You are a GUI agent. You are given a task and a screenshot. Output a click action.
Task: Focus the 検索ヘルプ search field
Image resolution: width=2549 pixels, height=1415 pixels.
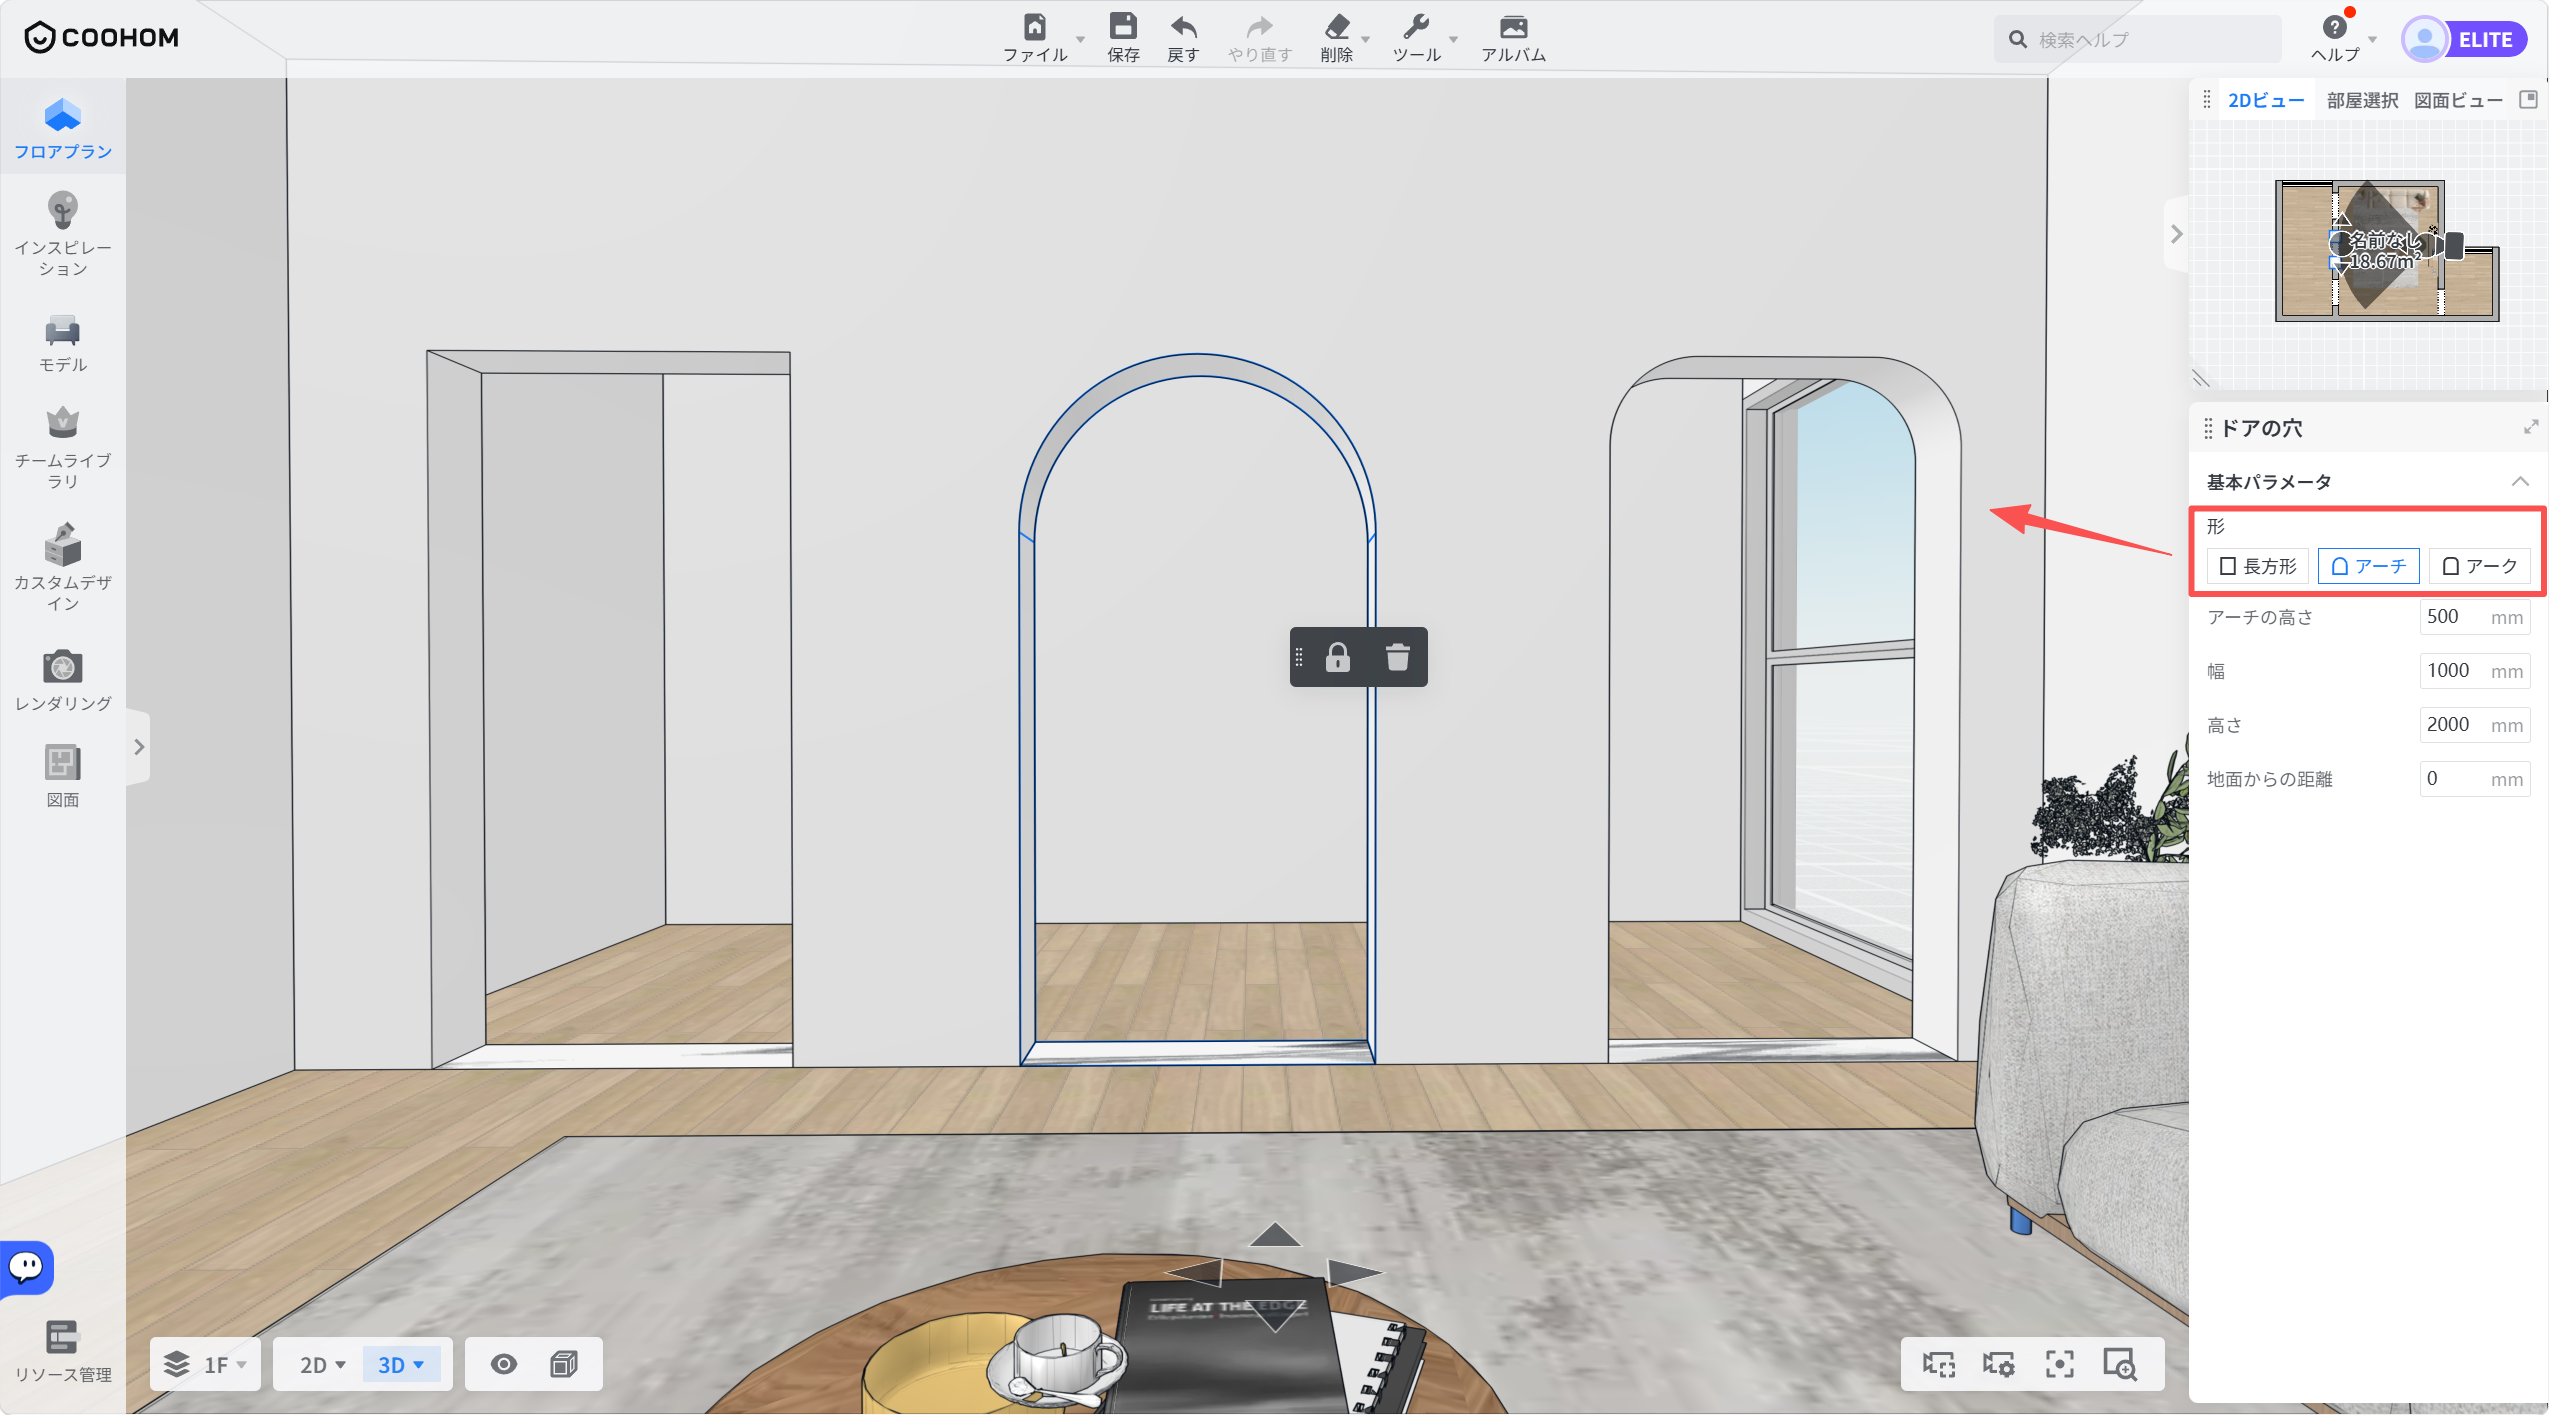coord(2138,39)
